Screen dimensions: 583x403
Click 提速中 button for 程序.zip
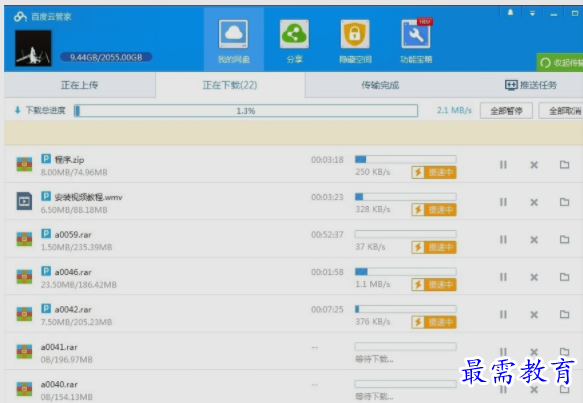434,173
